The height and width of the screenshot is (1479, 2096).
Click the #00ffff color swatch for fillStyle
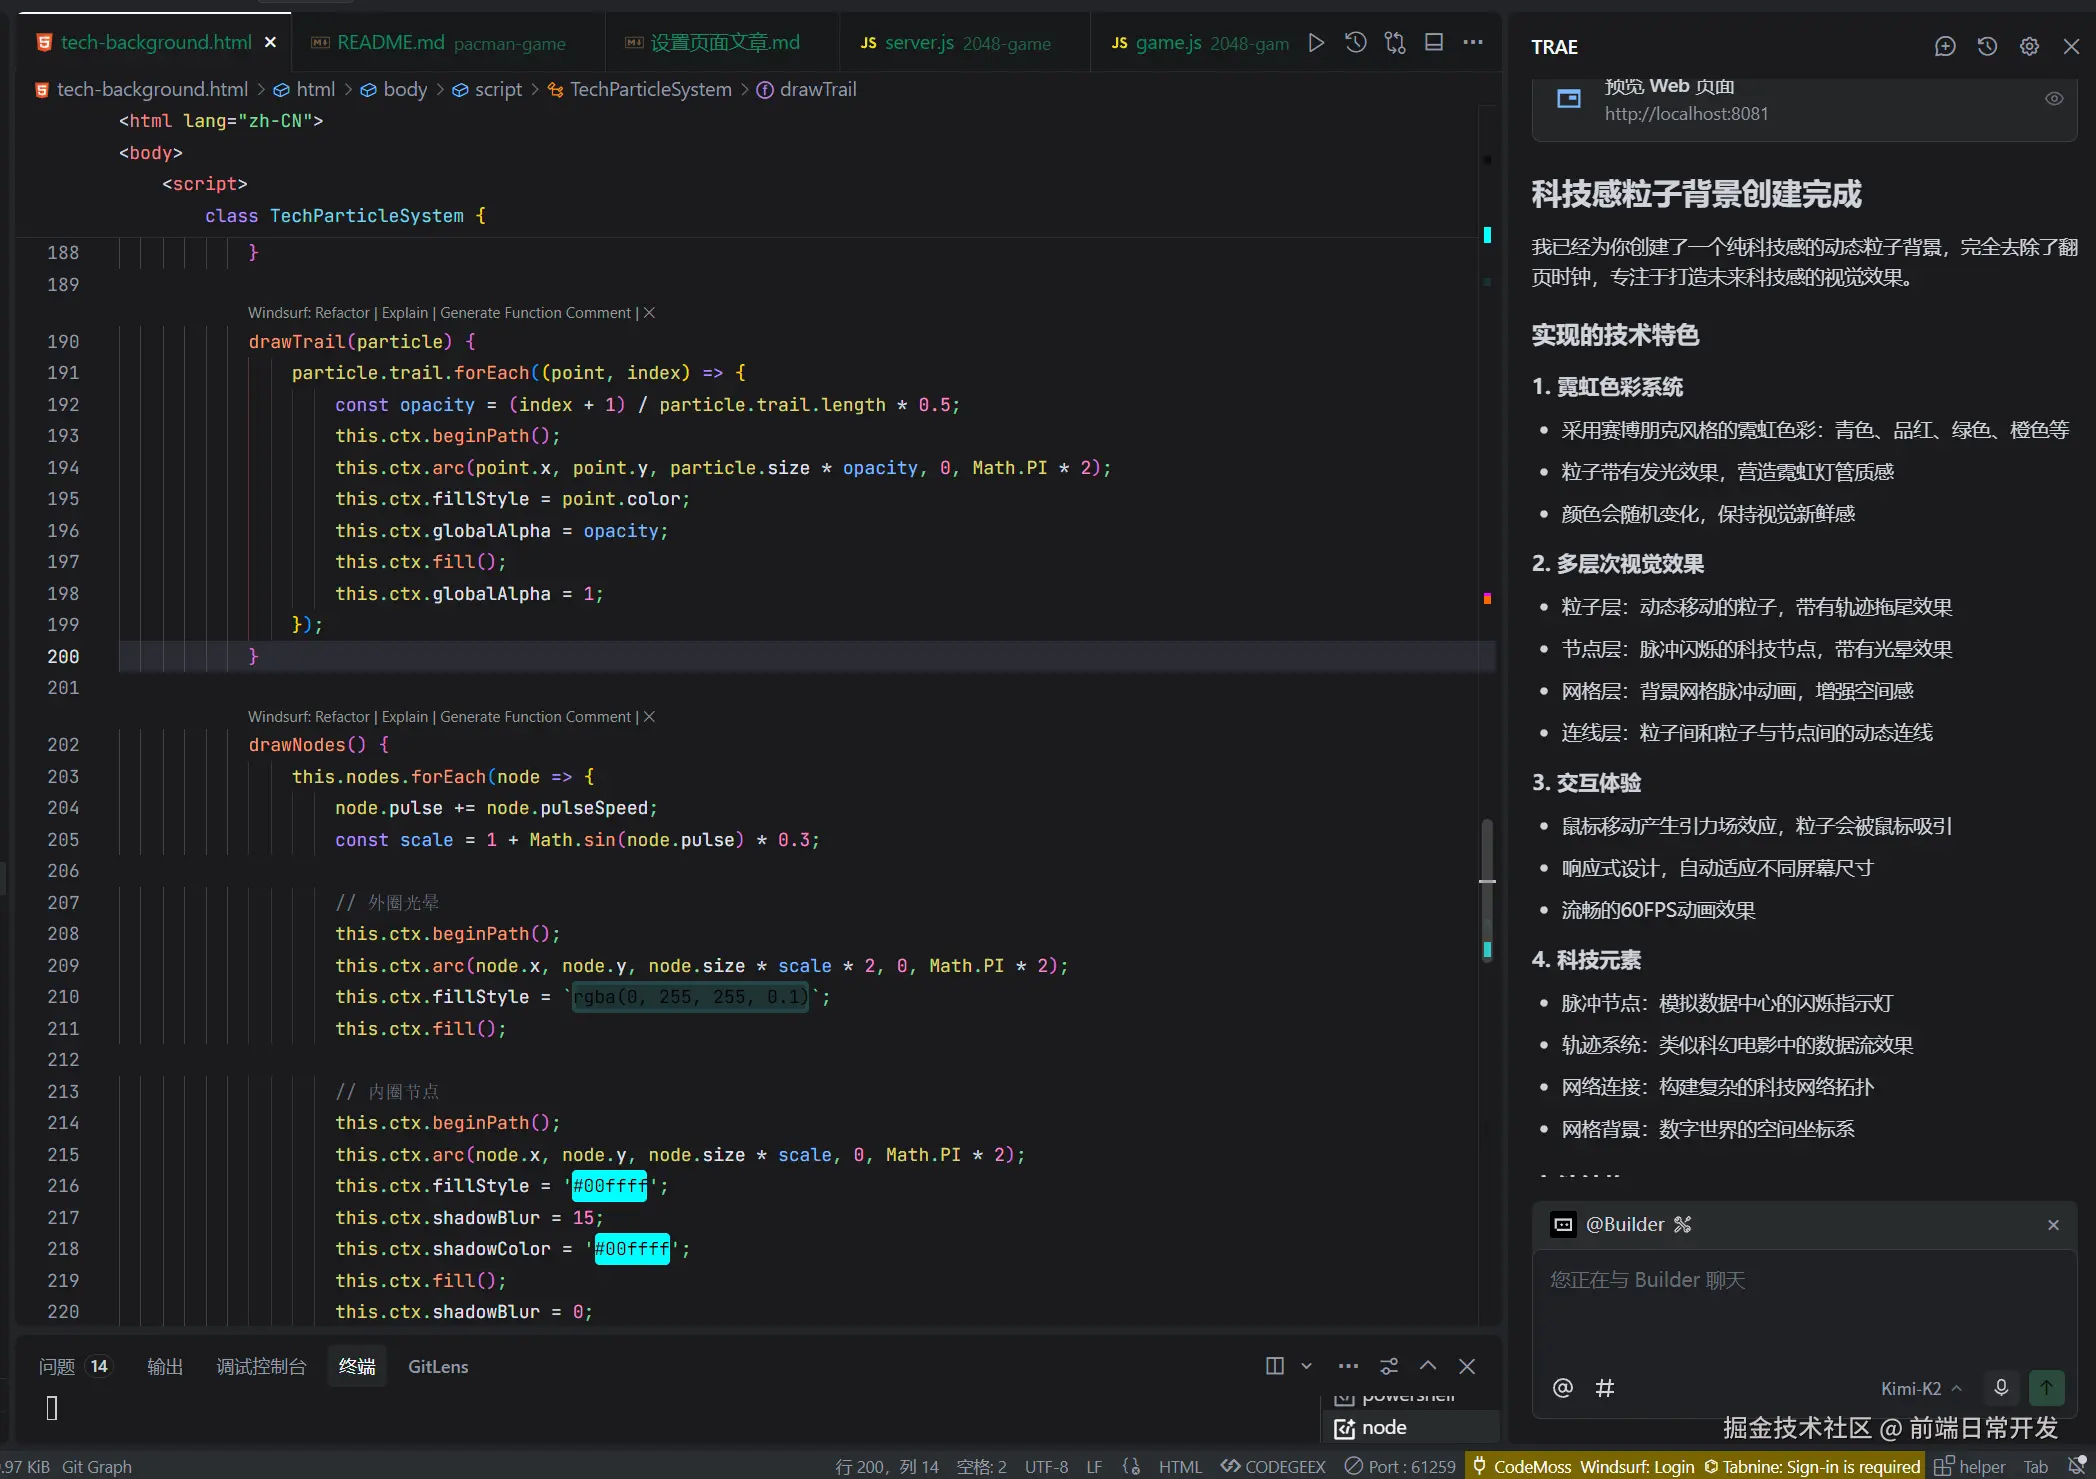pyautogui.click(x=609, y=1186)
